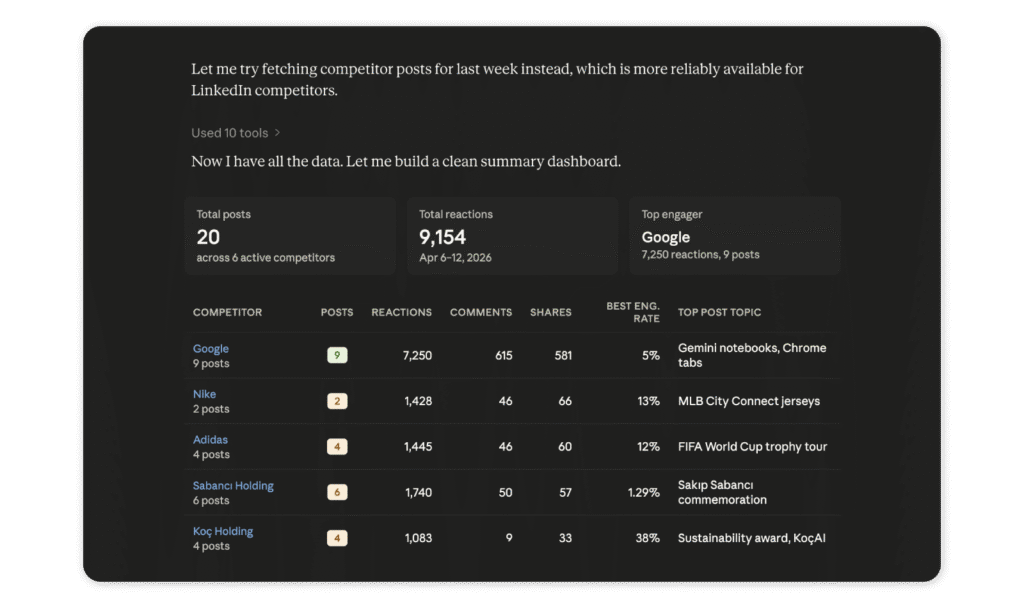1024x608 pixels.
Task: Open the Sabancı Holding competitor link
Action: coord(233,486)
